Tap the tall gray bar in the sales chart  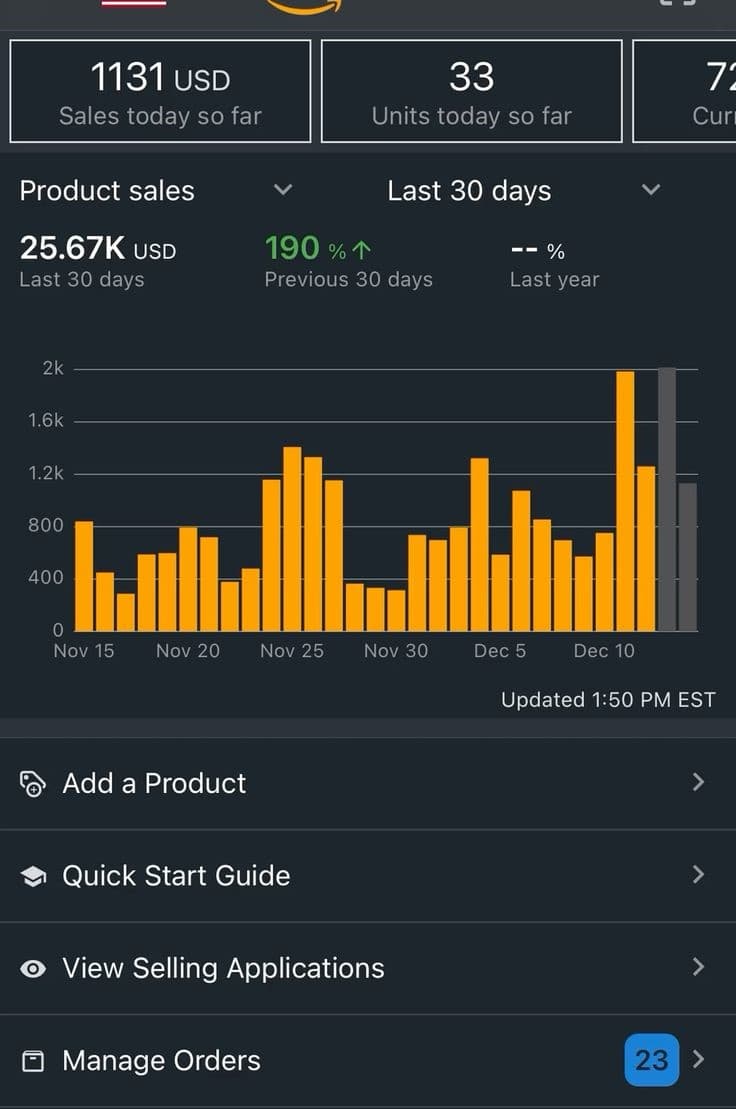[x=666, y=499]
